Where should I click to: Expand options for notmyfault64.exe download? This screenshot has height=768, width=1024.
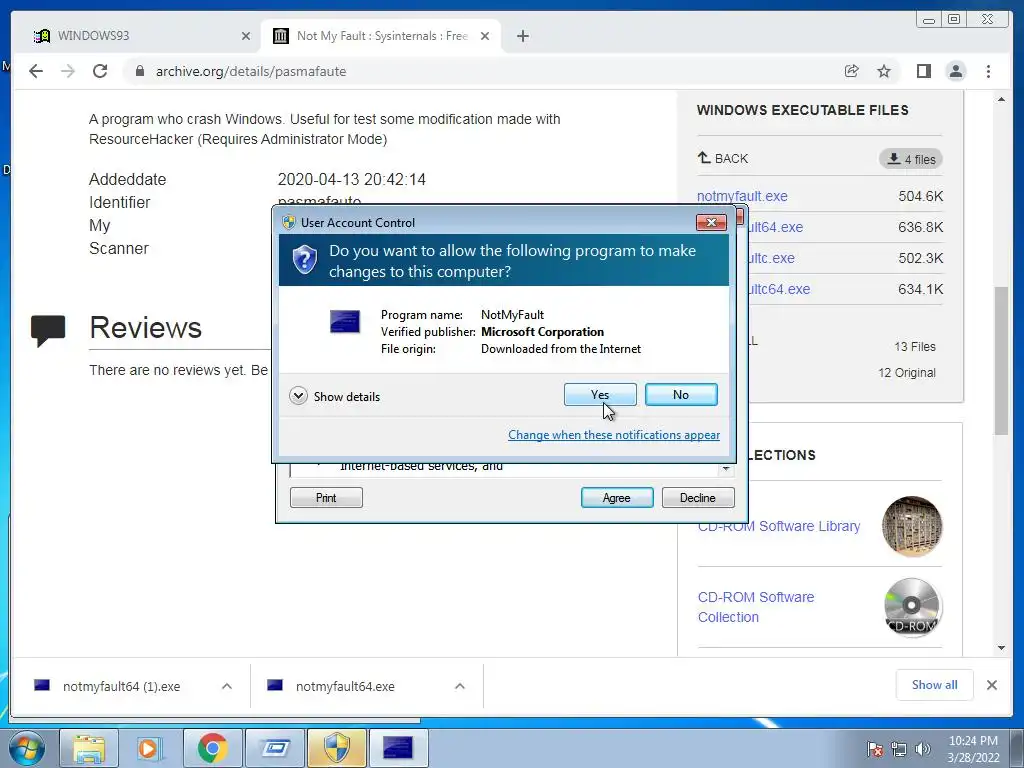tap(460, 686)
